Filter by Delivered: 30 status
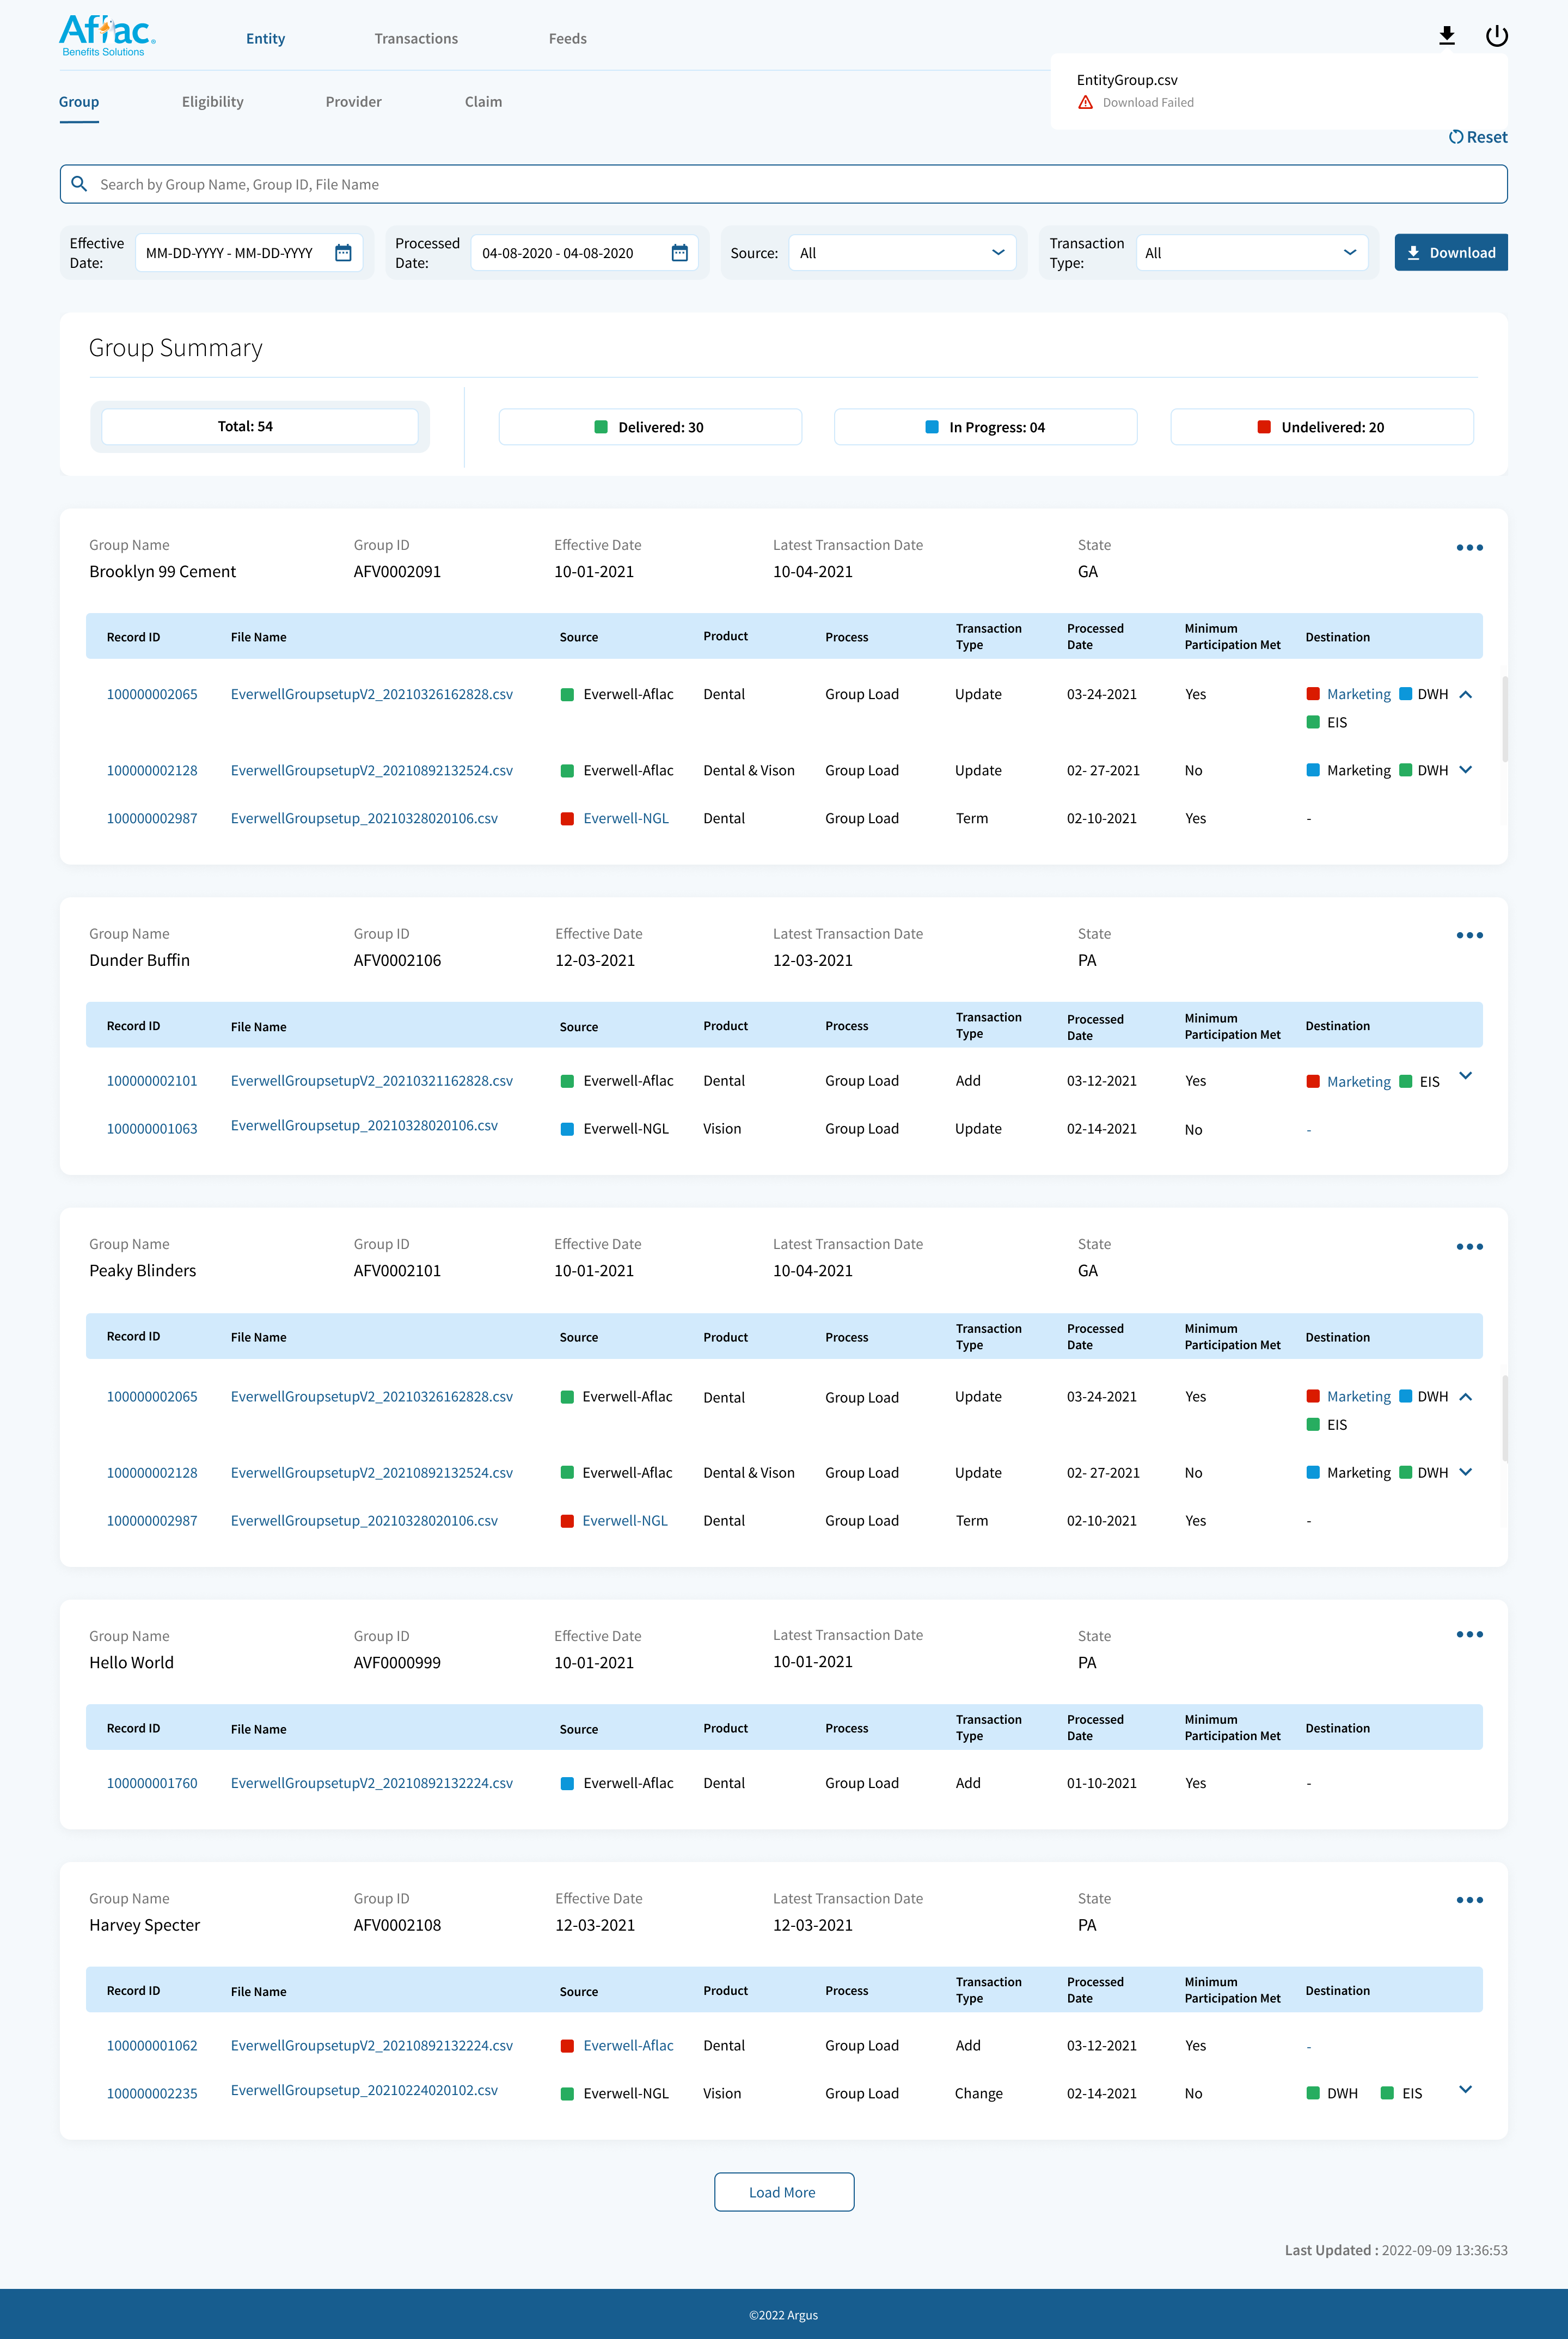Image resolution: width=1568 pixels, height=2339 pixels. point(650,427)
